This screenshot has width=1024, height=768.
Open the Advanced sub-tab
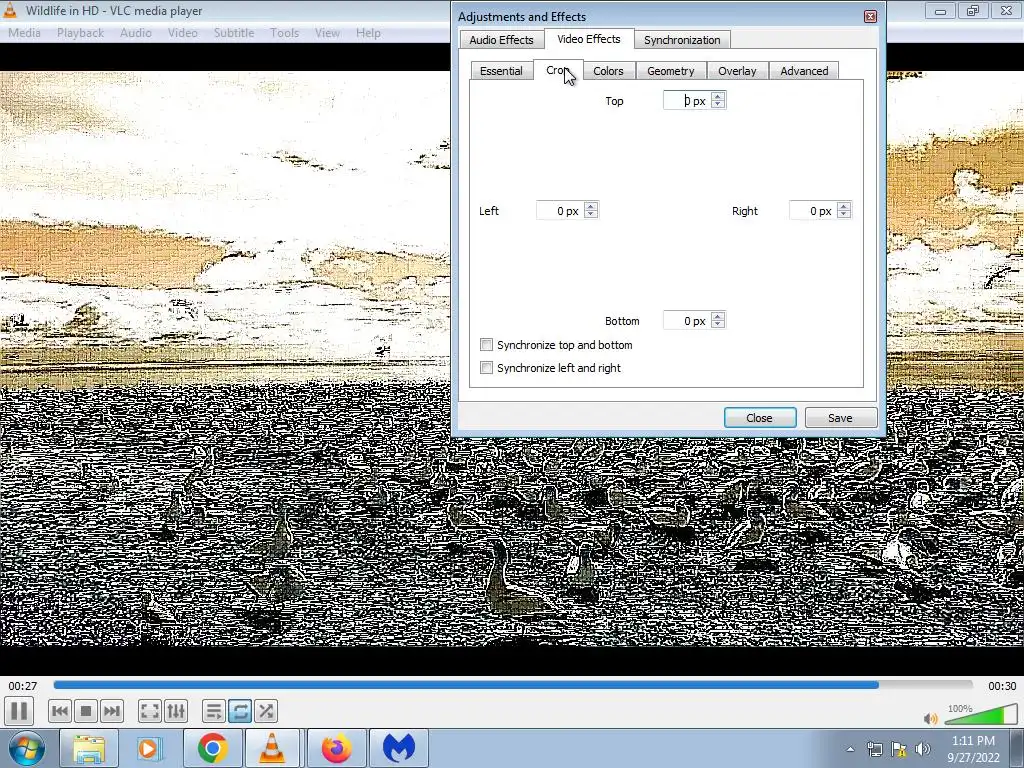(804, 71)
